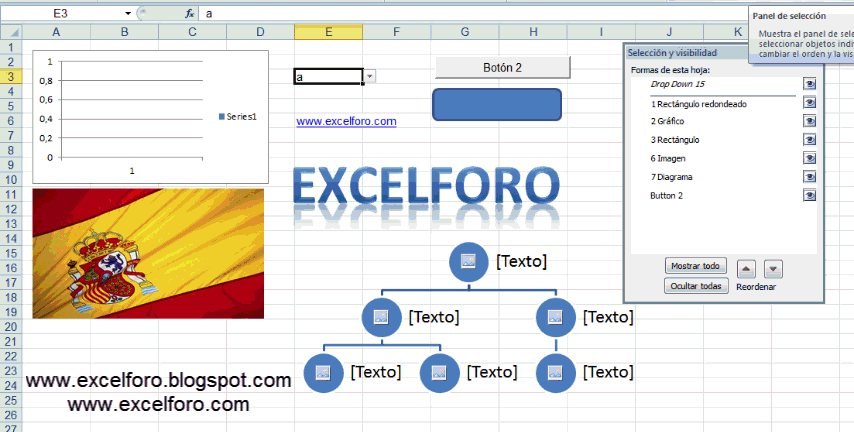Toggle eye icon for Button 2

pyautogui.click(x=809, y=196)
